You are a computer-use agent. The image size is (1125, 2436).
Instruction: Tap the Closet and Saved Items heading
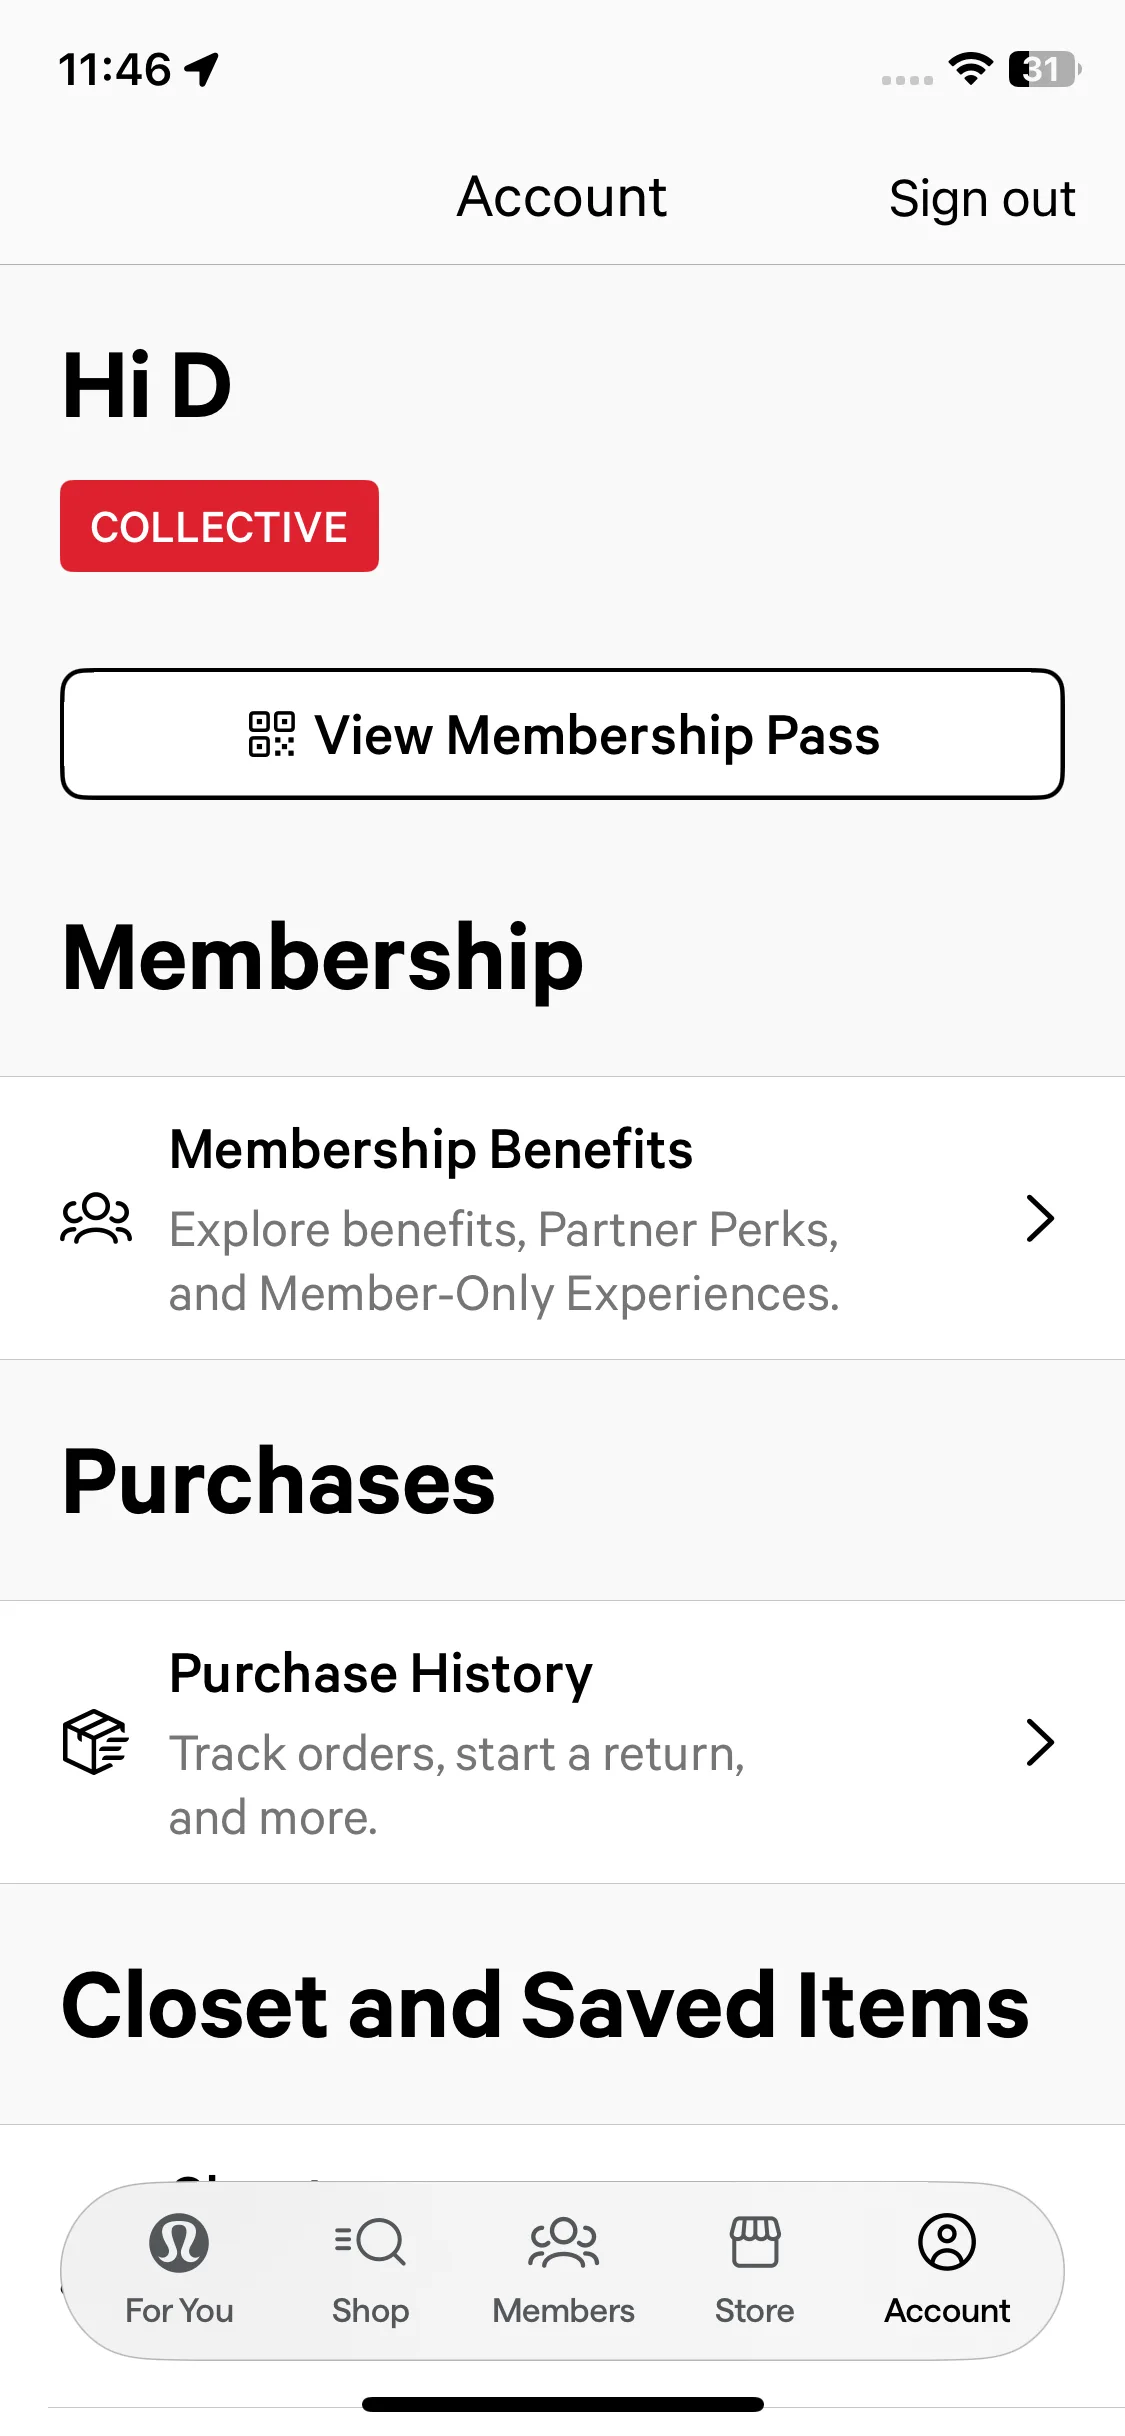(x=545, y=2005)
